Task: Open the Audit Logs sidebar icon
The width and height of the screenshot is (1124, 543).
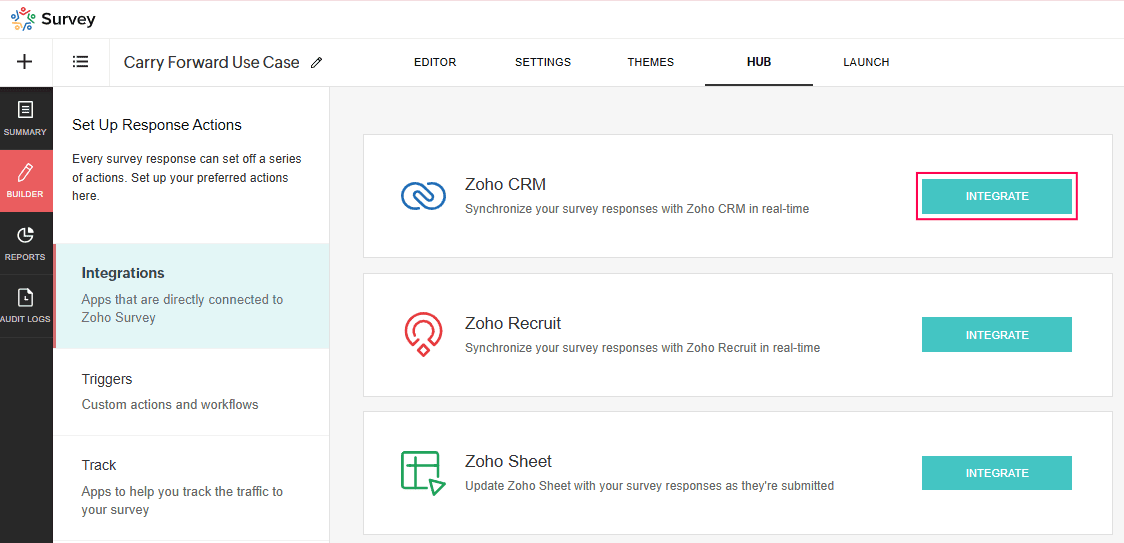Action: point(25,305)
